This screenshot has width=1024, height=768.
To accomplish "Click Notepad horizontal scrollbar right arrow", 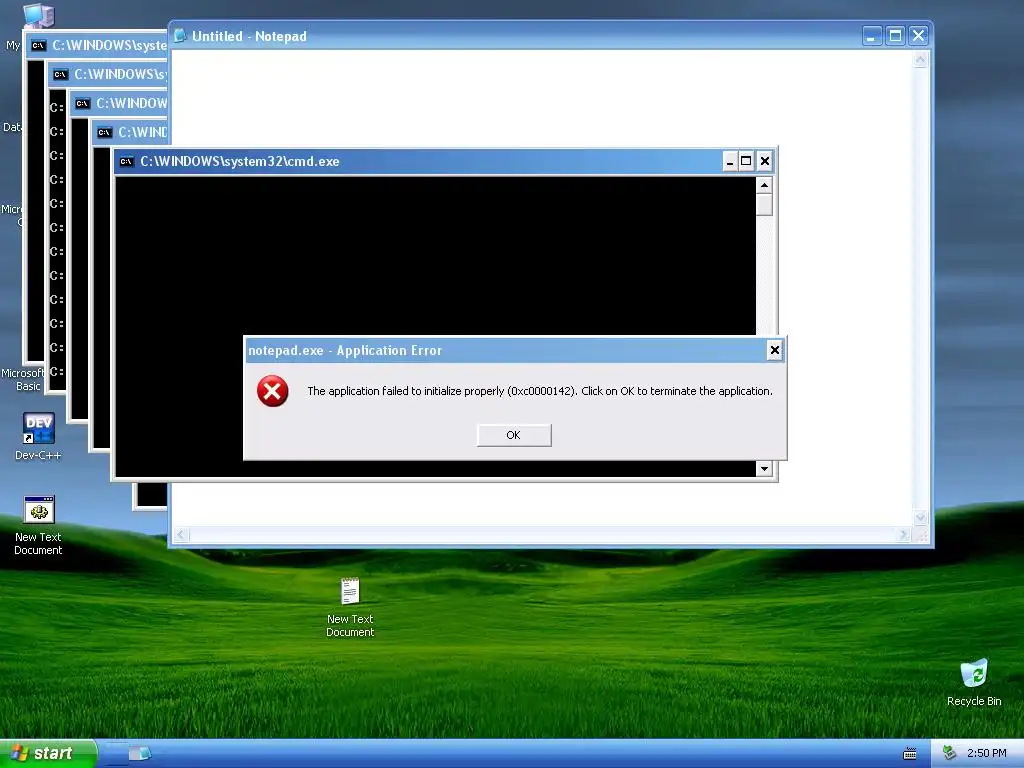I will click(x=904, y=535).
